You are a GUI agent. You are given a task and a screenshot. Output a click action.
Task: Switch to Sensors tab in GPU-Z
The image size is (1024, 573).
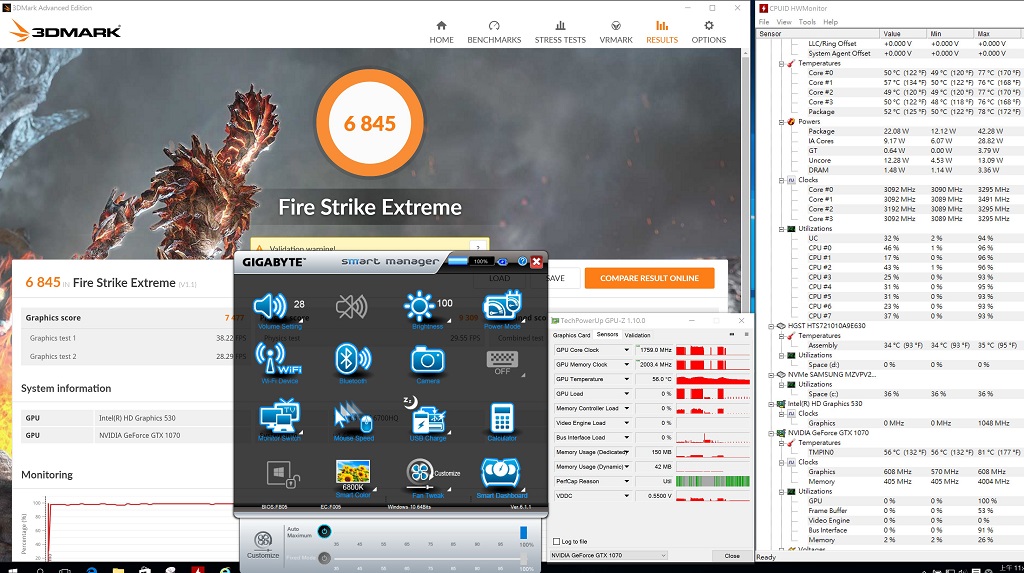pyautogui.click(x=607, y=335)
